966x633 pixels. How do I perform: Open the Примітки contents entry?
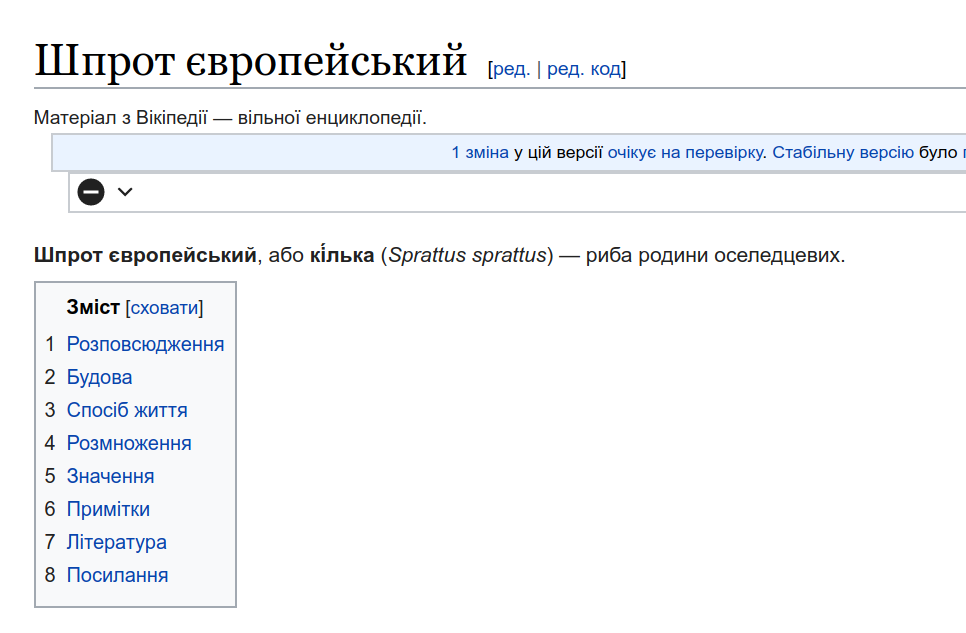click(108, 509)
